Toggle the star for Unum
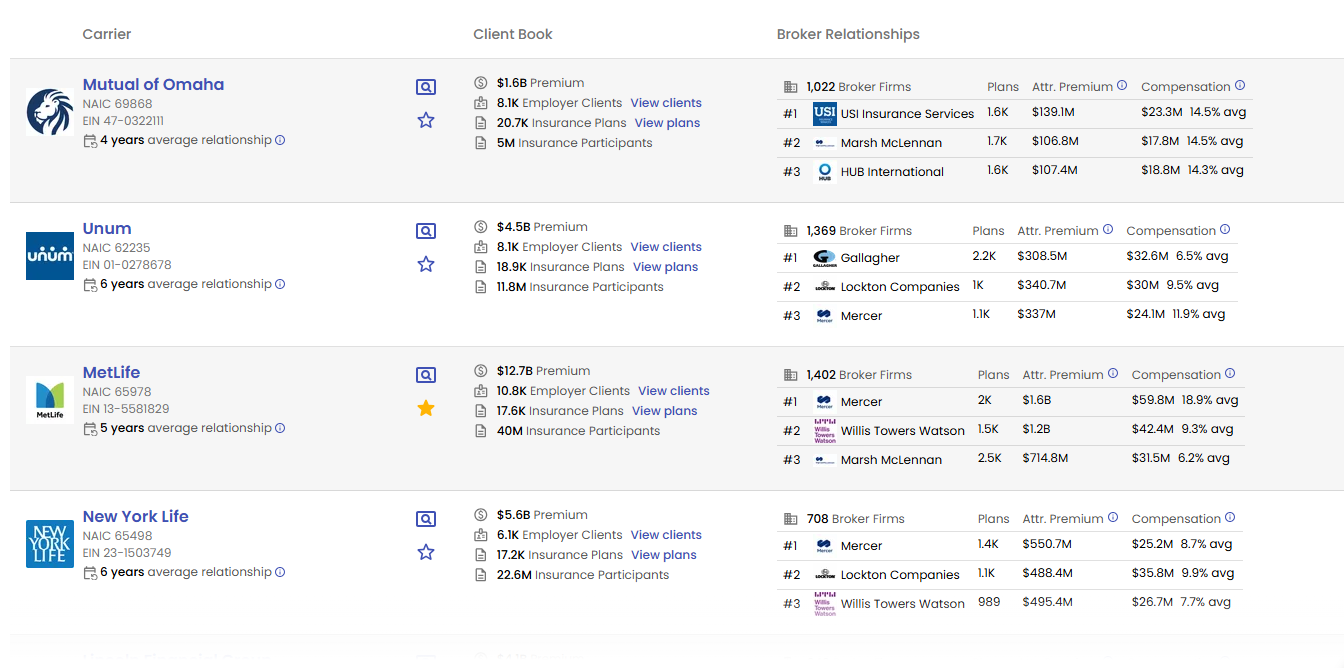Viewport: 1344px width, 668px height. 426,264
